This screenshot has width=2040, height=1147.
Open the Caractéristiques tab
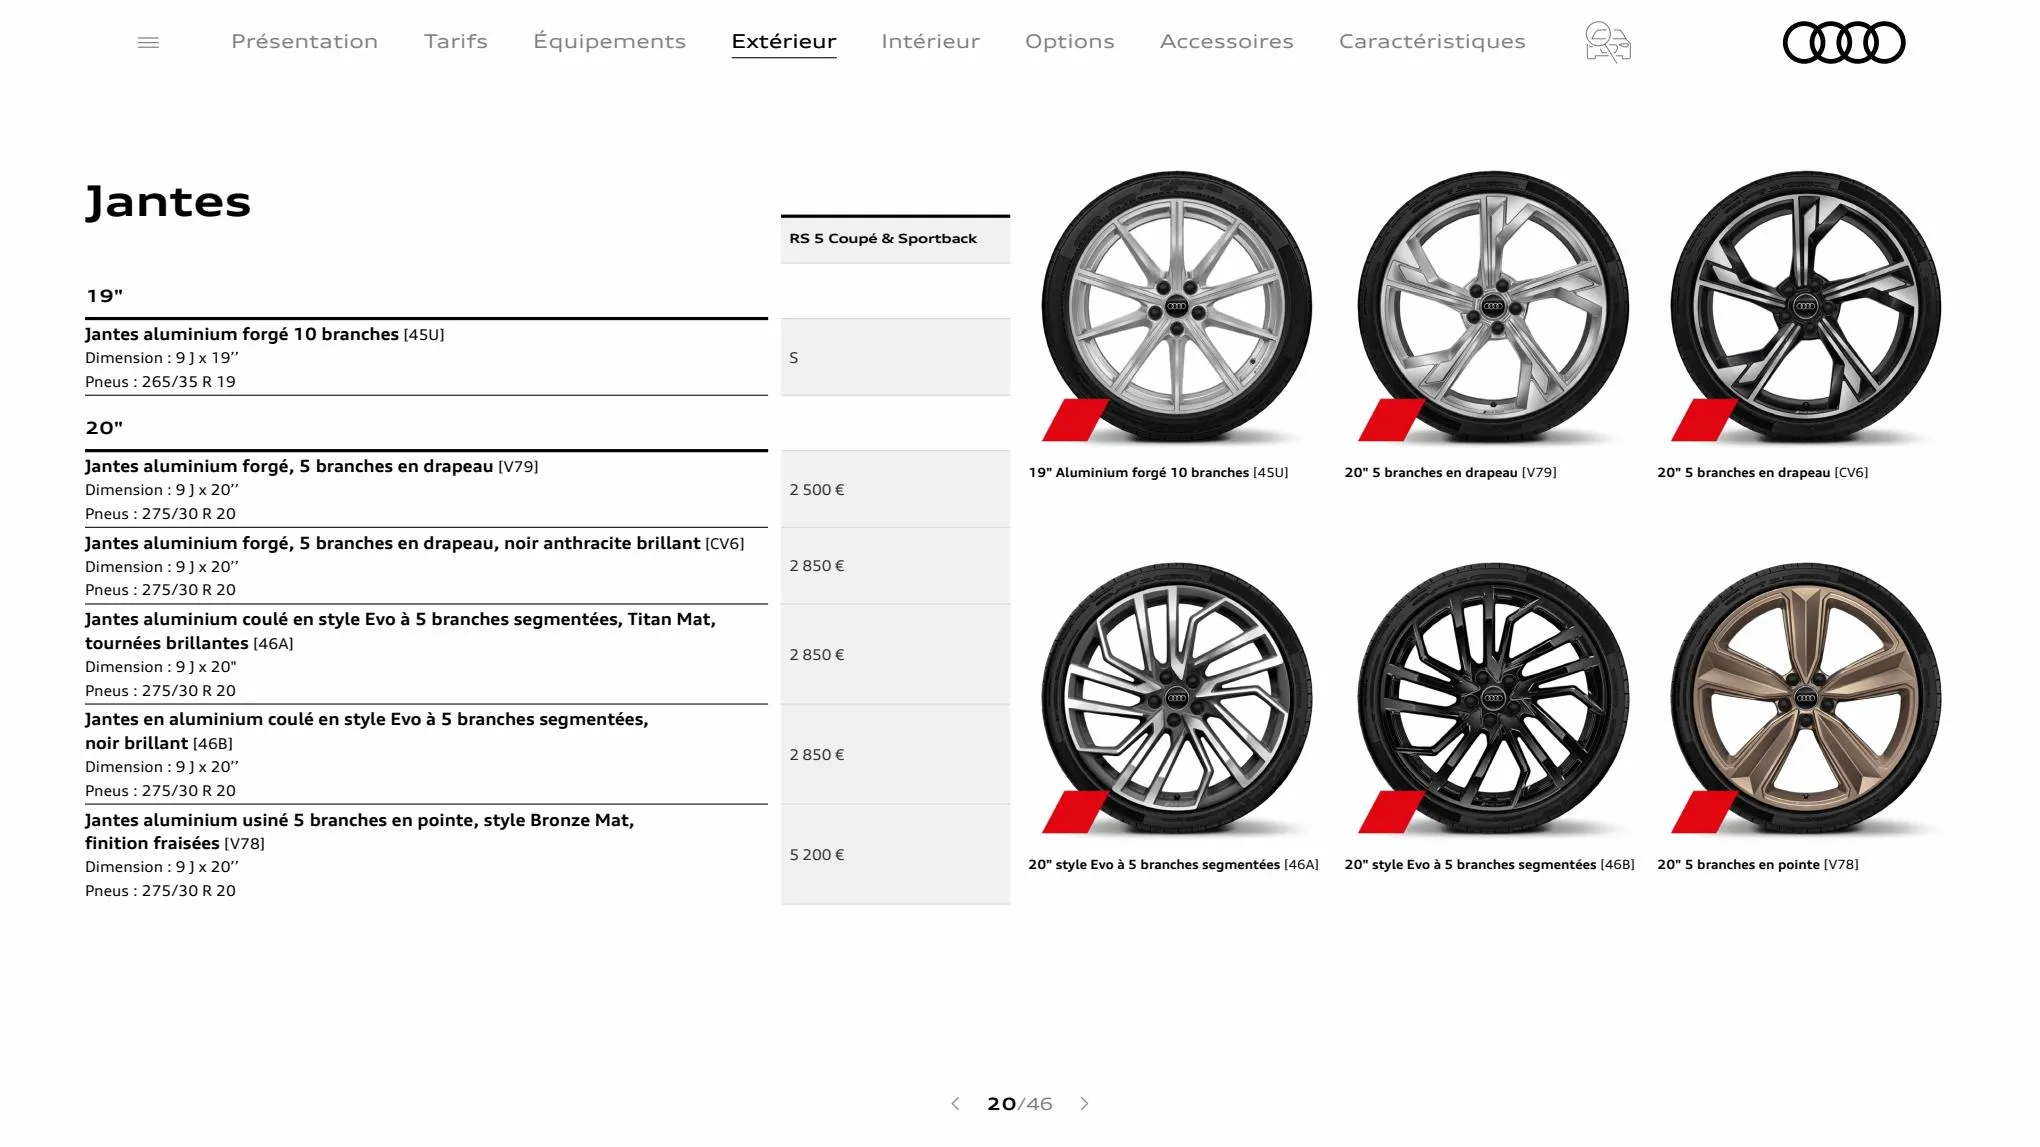1432,41
